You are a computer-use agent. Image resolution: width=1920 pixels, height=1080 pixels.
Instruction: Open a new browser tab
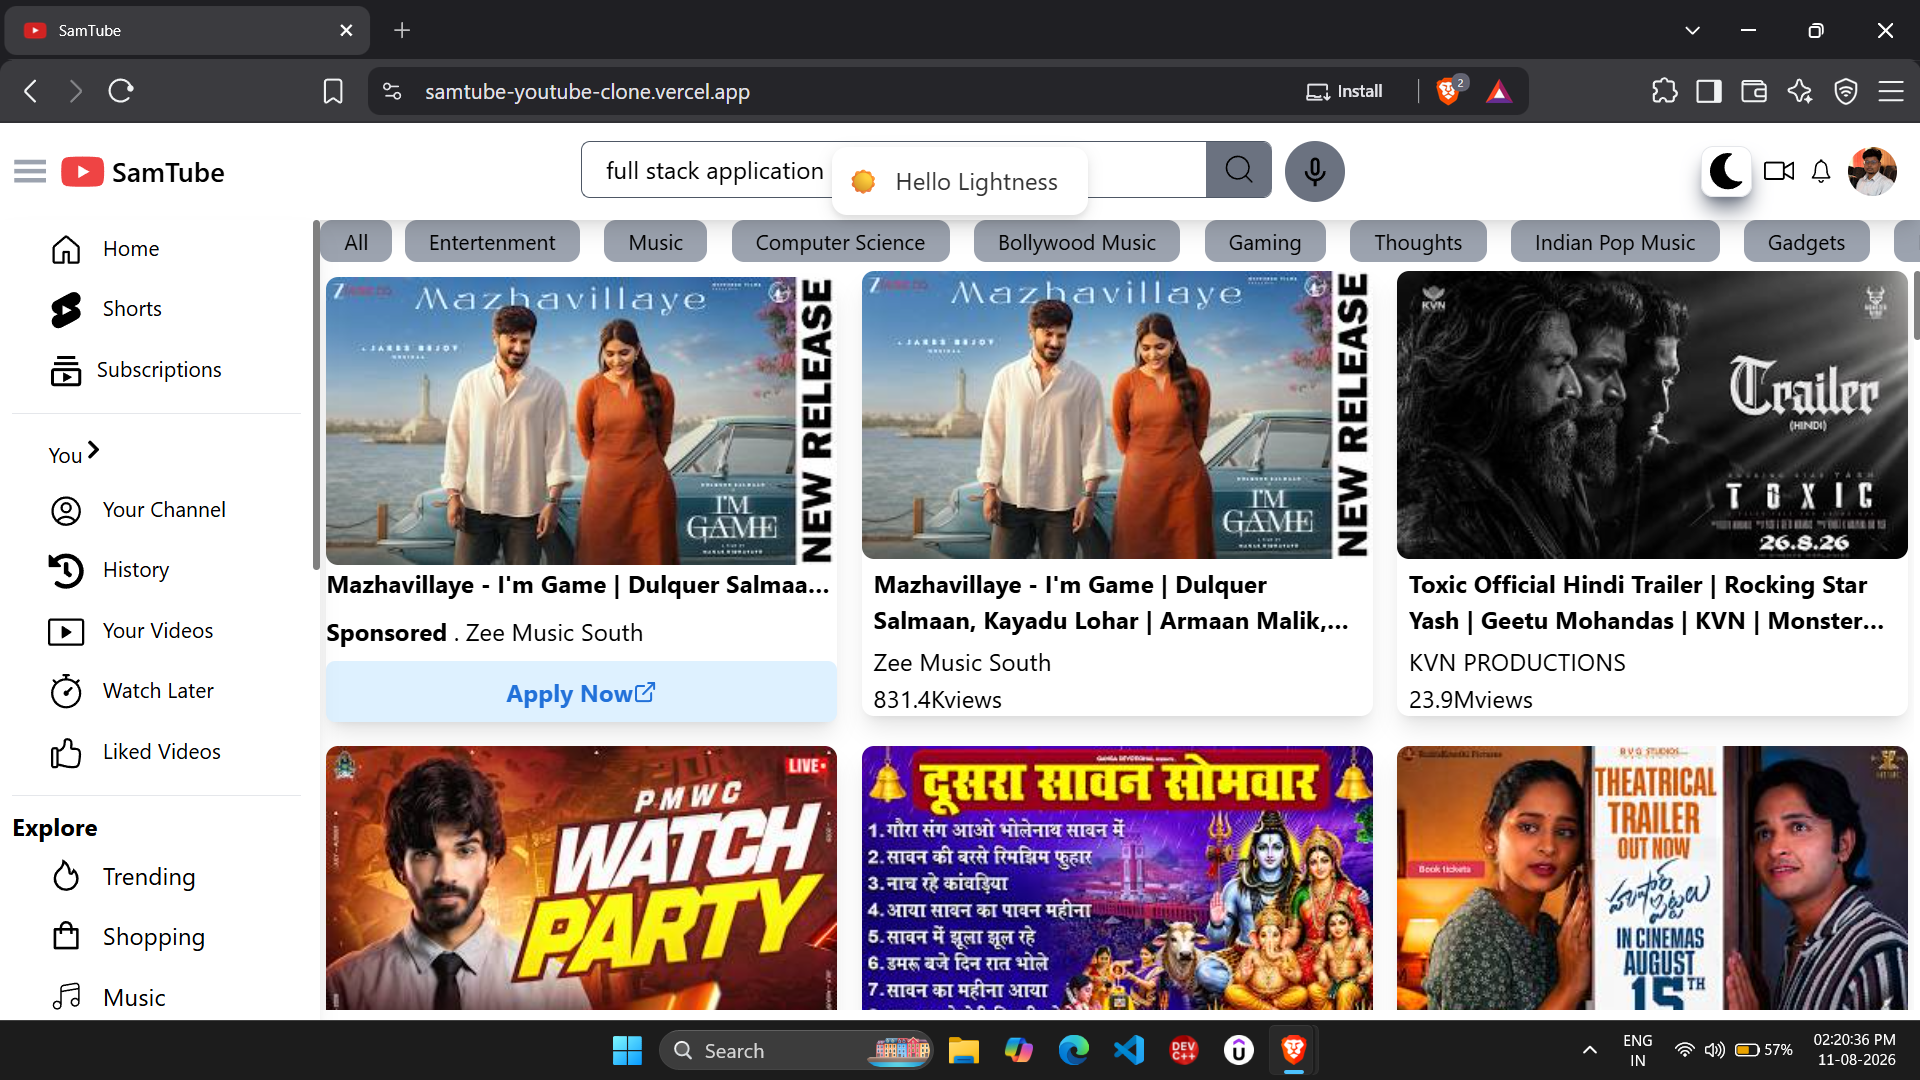coord(402,30)
